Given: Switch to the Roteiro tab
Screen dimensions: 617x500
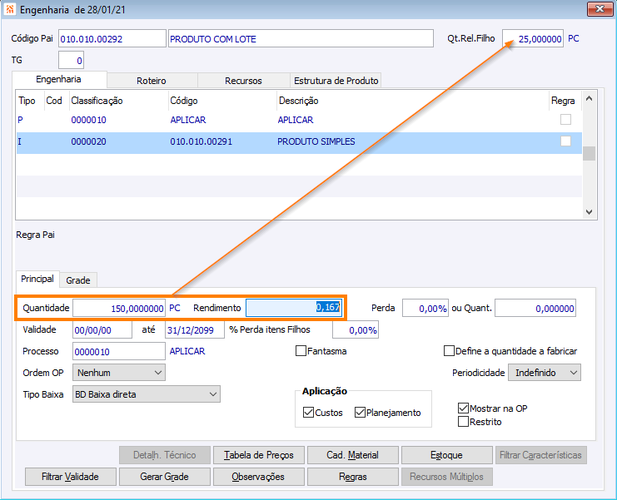Looking at the screenshot, I should coord(151,81).
